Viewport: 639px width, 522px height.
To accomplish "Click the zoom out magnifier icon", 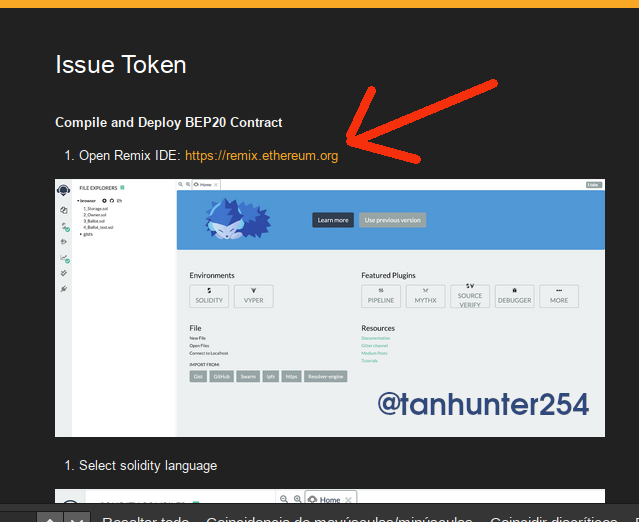I will [181, 184].
